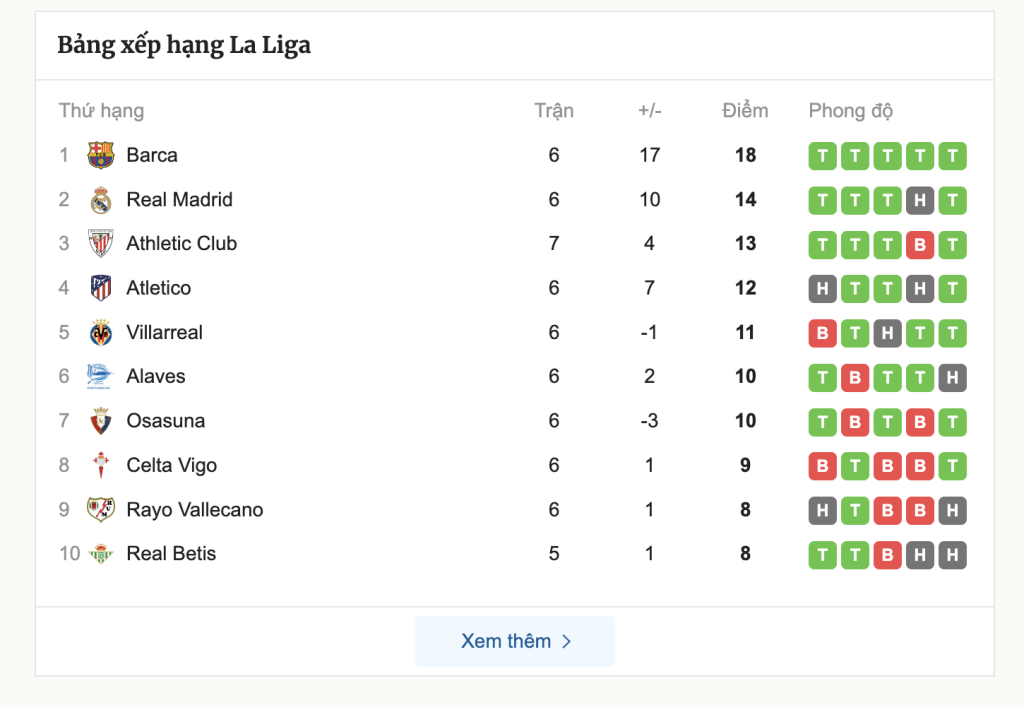Viewport: 1024px width, 705px height.
Task: Click Barca's last green T form badge
Action: (952, 156)
